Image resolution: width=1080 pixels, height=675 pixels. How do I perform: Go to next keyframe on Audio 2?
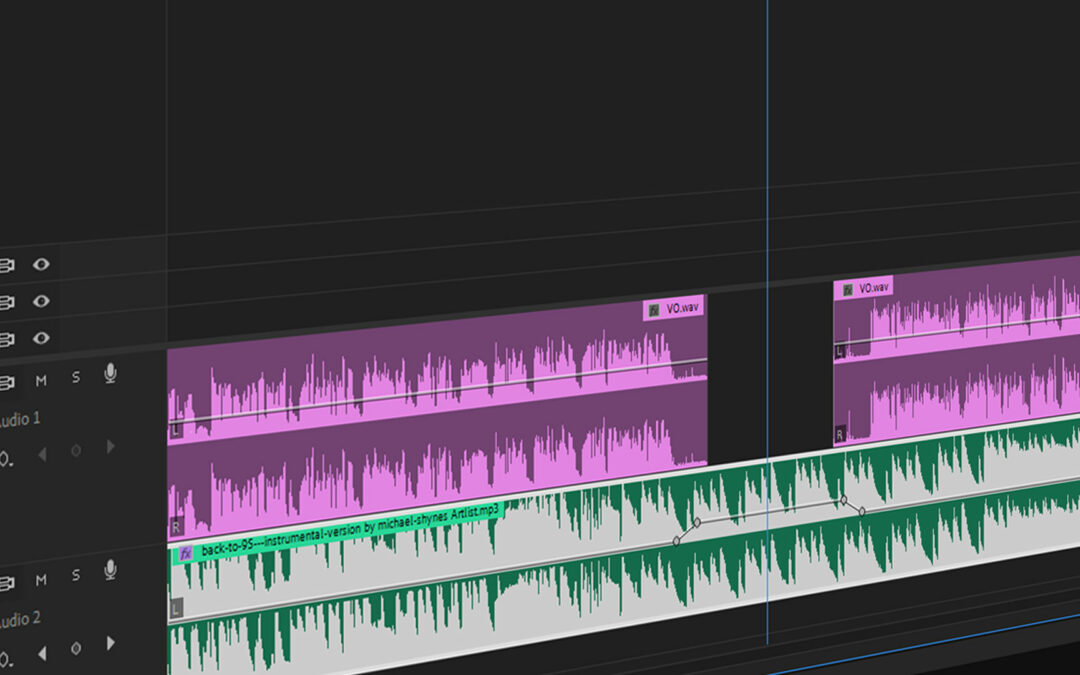point(110,643)
